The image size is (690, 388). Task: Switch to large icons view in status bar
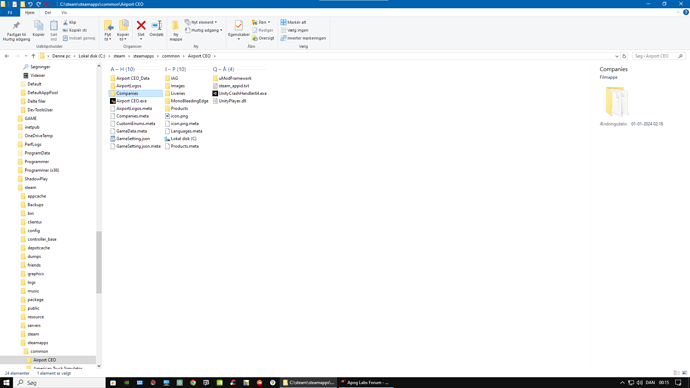[x=684, y=373]
